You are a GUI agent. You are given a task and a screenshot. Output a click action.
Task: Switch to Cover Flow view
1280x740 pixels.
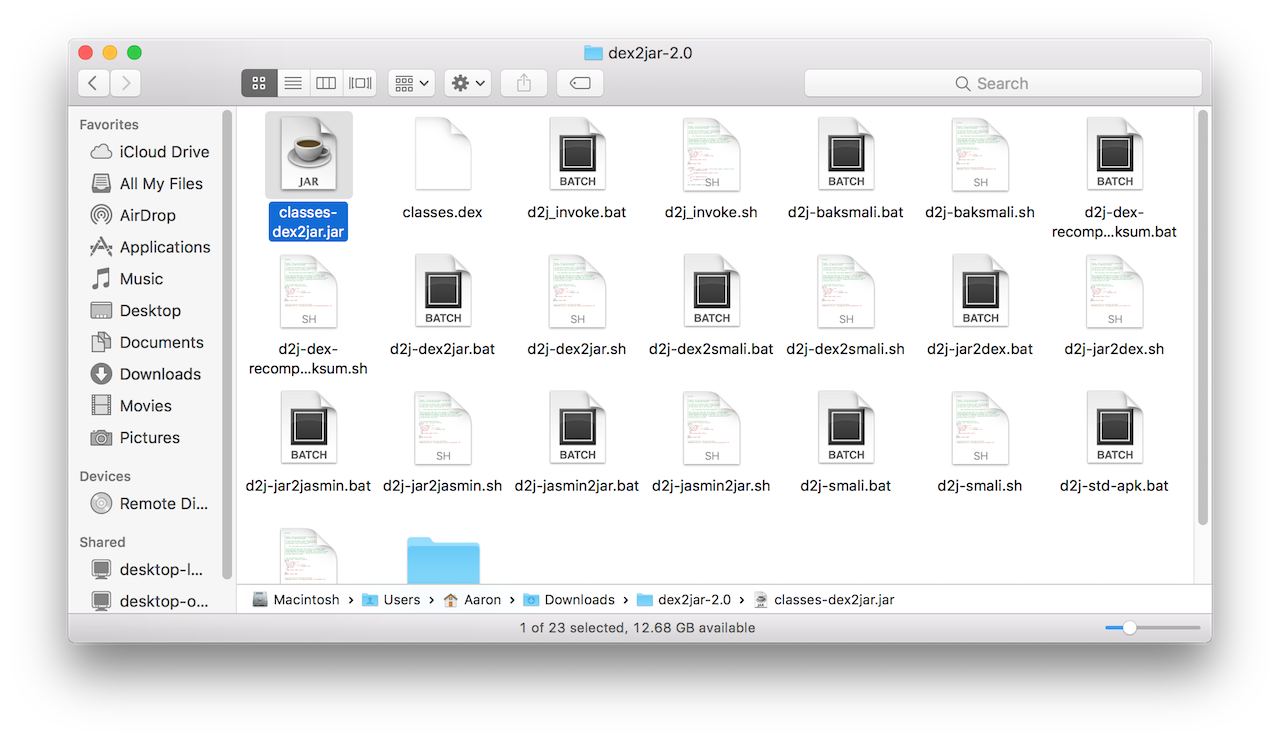point(359,83)
